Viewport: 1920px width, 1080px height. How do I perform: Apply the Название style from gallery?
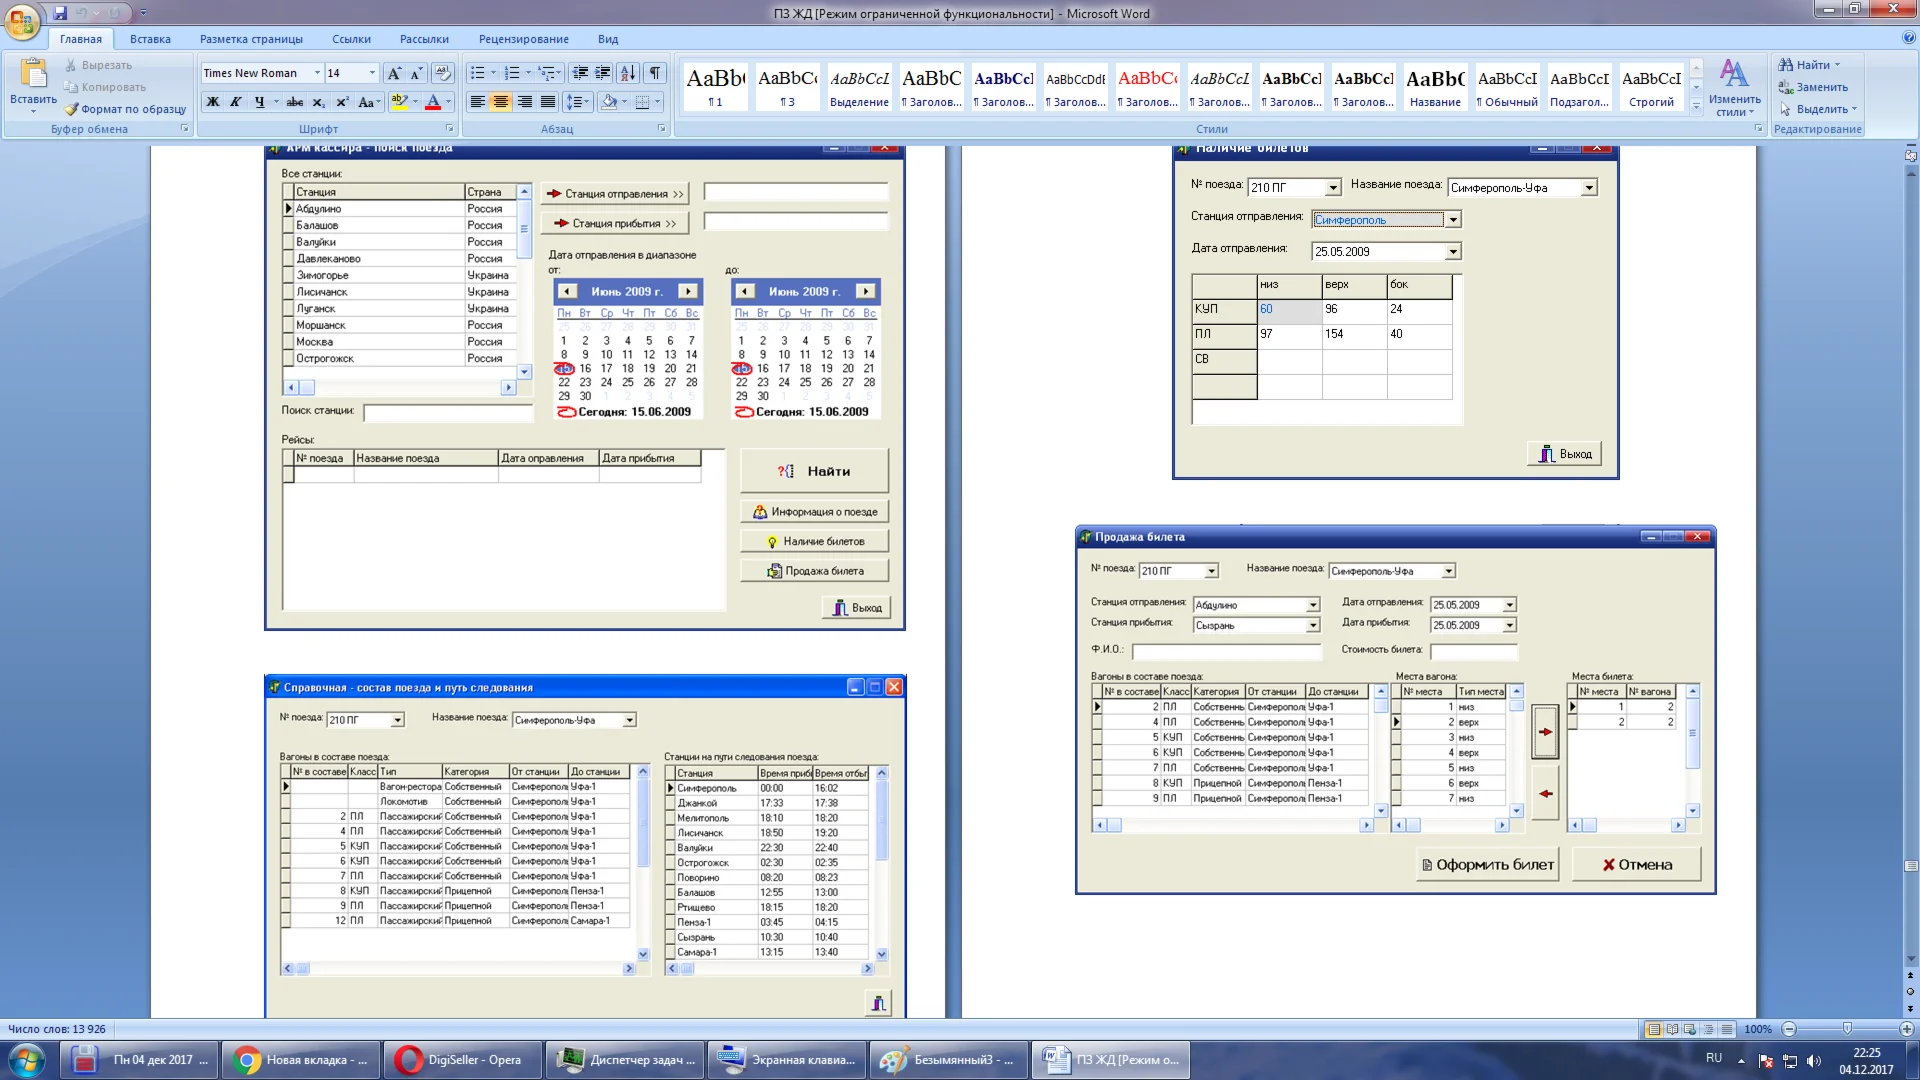point(1435,87)
